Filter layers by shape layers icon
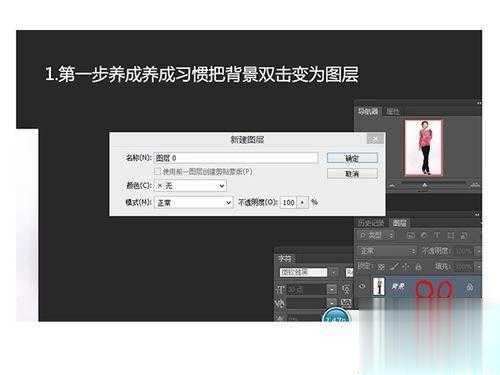The height and width of the screenshot is (375, 500). tap(451, 236)
